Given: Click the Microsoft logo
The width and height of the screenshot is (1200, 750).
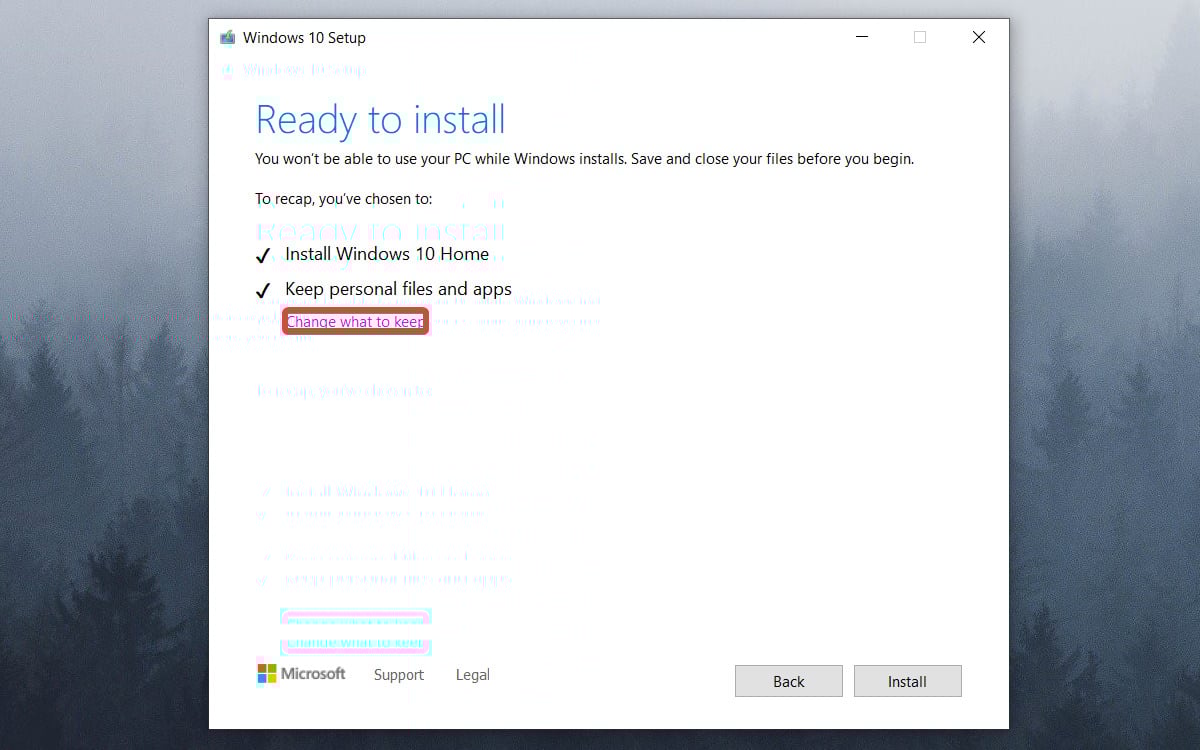Looking at the screenshot, I should coord(301,674).
